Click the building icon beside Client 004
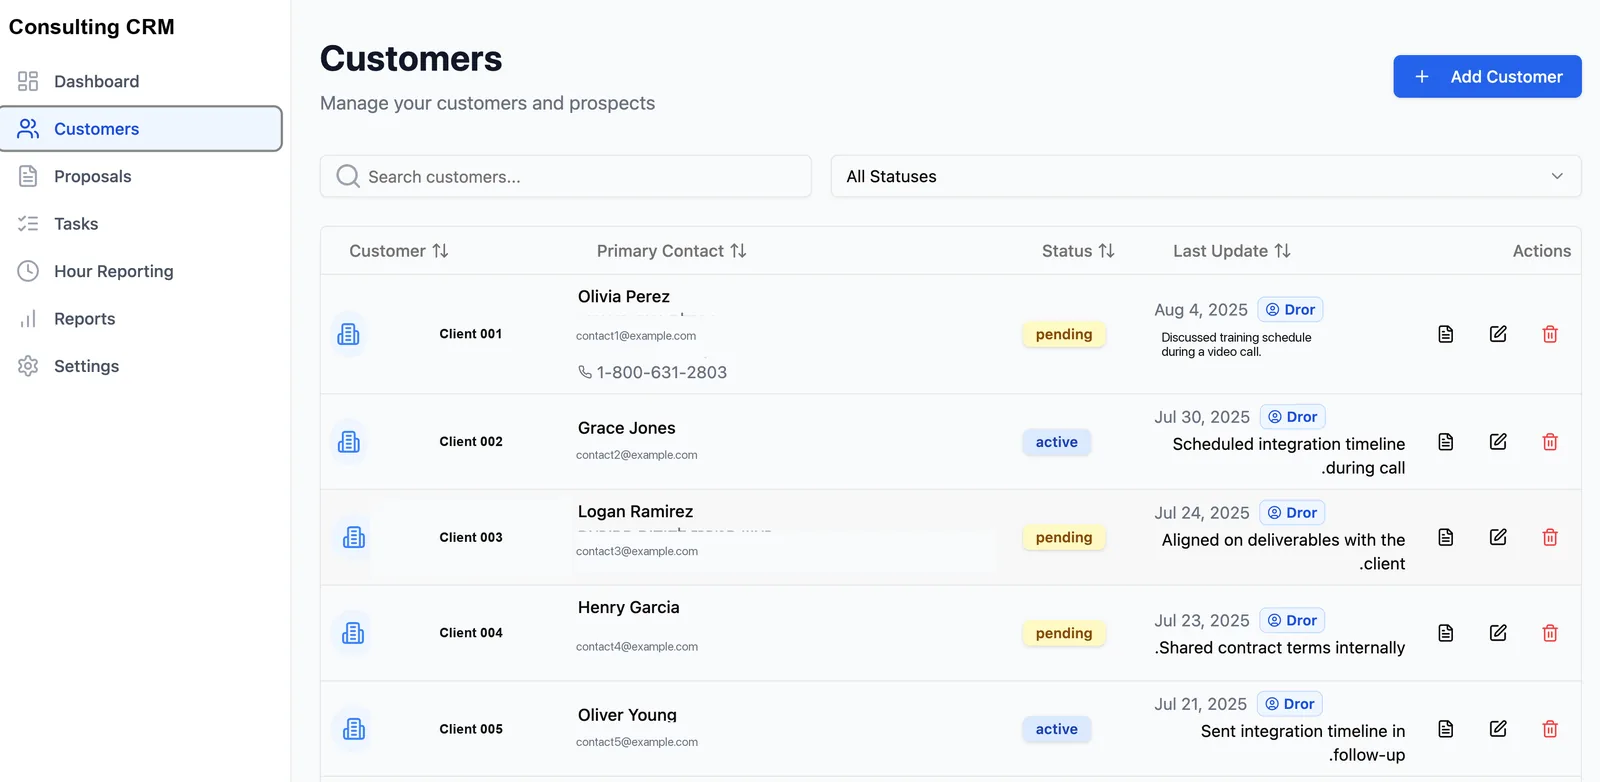This screenshot has width=1600, height=782. pos(353,633)
